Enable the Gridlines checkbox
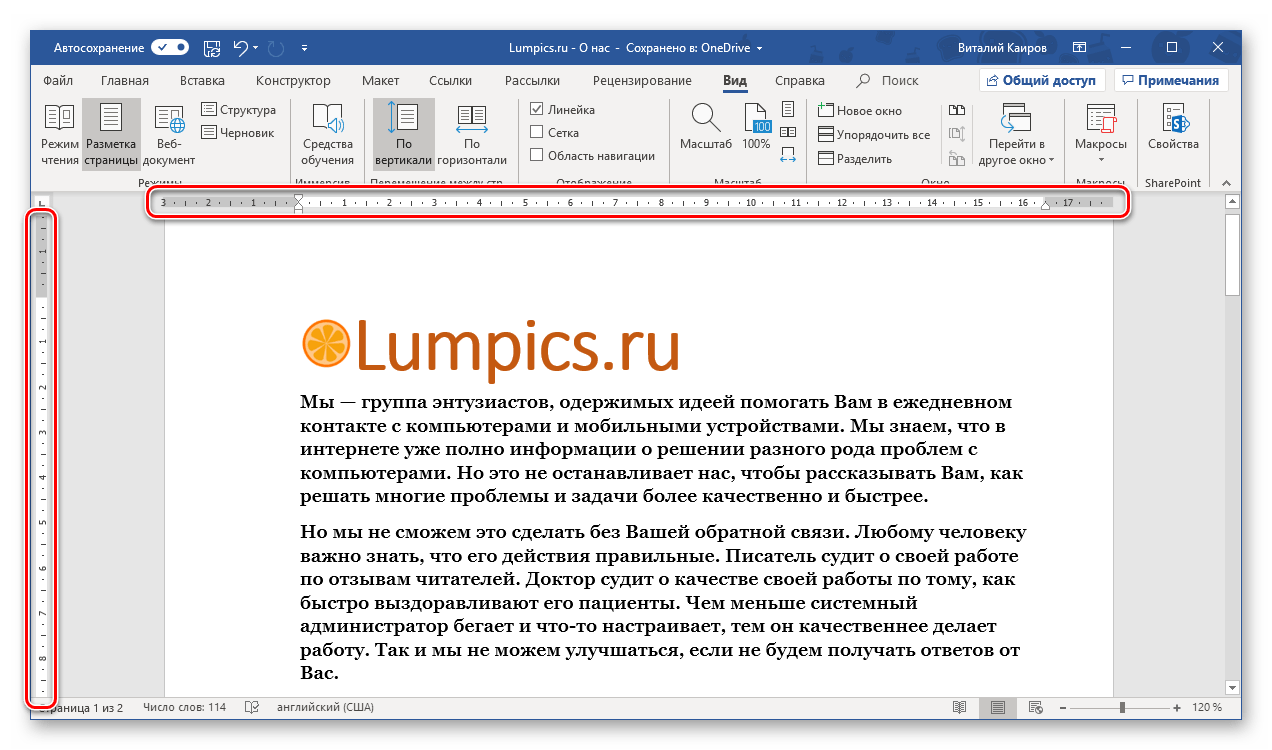The height and width of the screenshot is (750, 1272). pos(537,132)
